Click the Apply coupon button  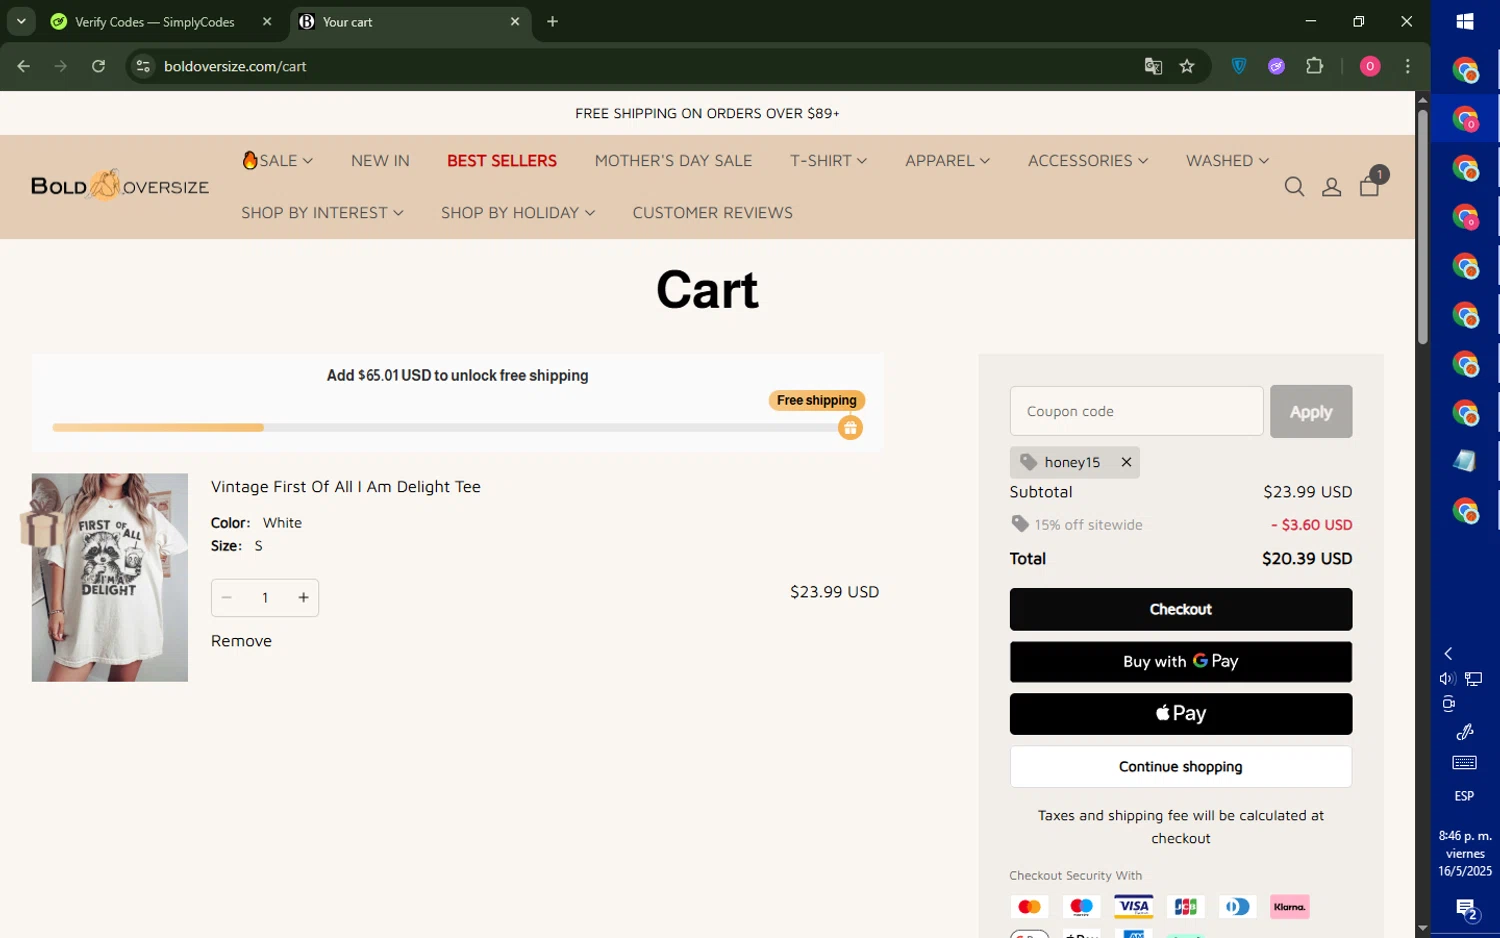(x=1311, y=411)
